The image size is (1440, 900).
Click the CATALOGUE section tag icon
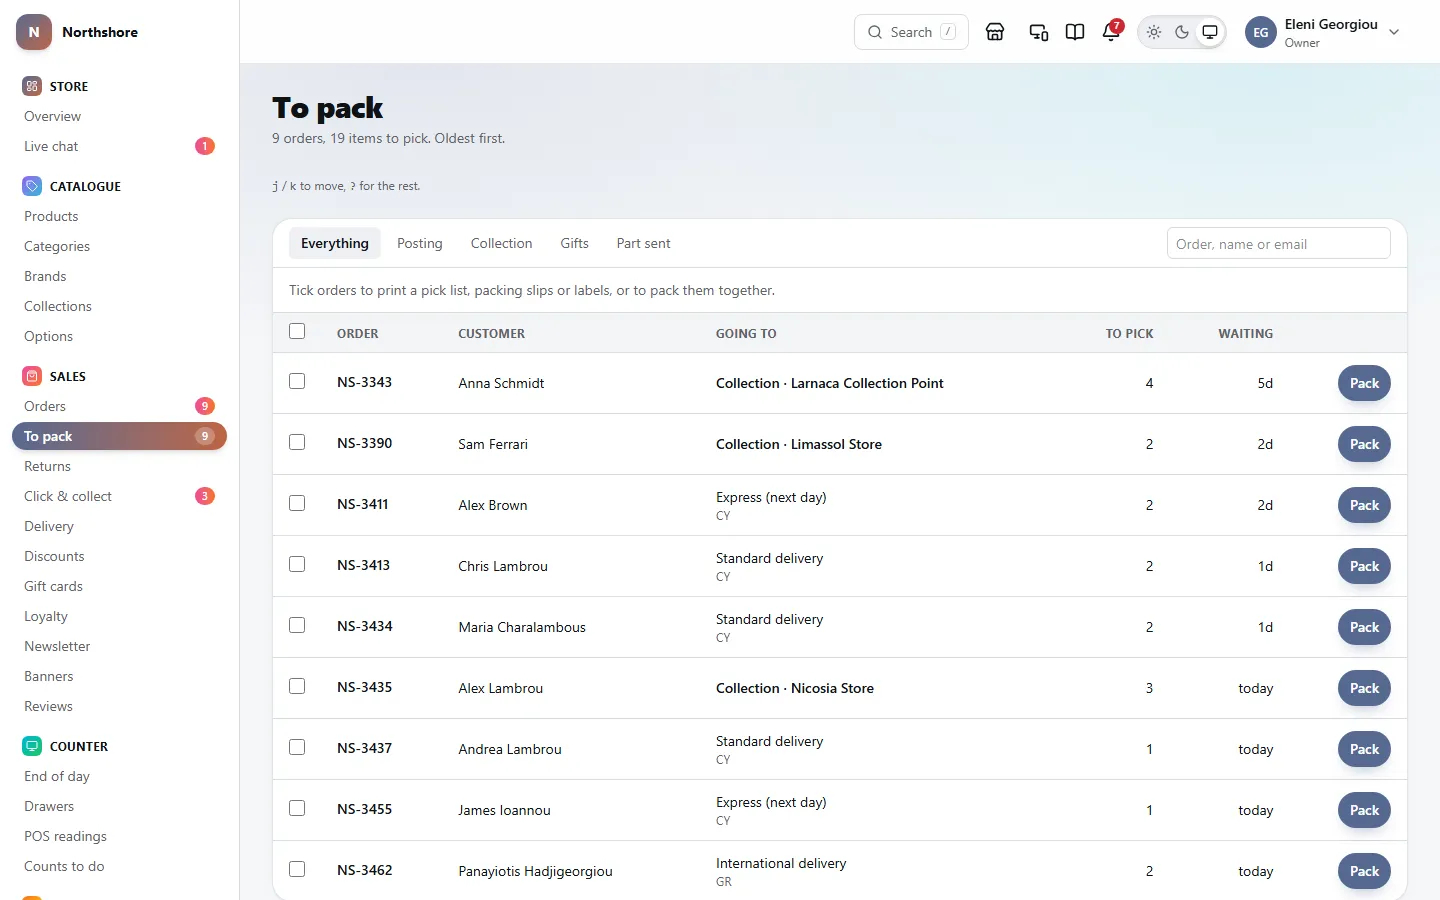pos(32,186)
